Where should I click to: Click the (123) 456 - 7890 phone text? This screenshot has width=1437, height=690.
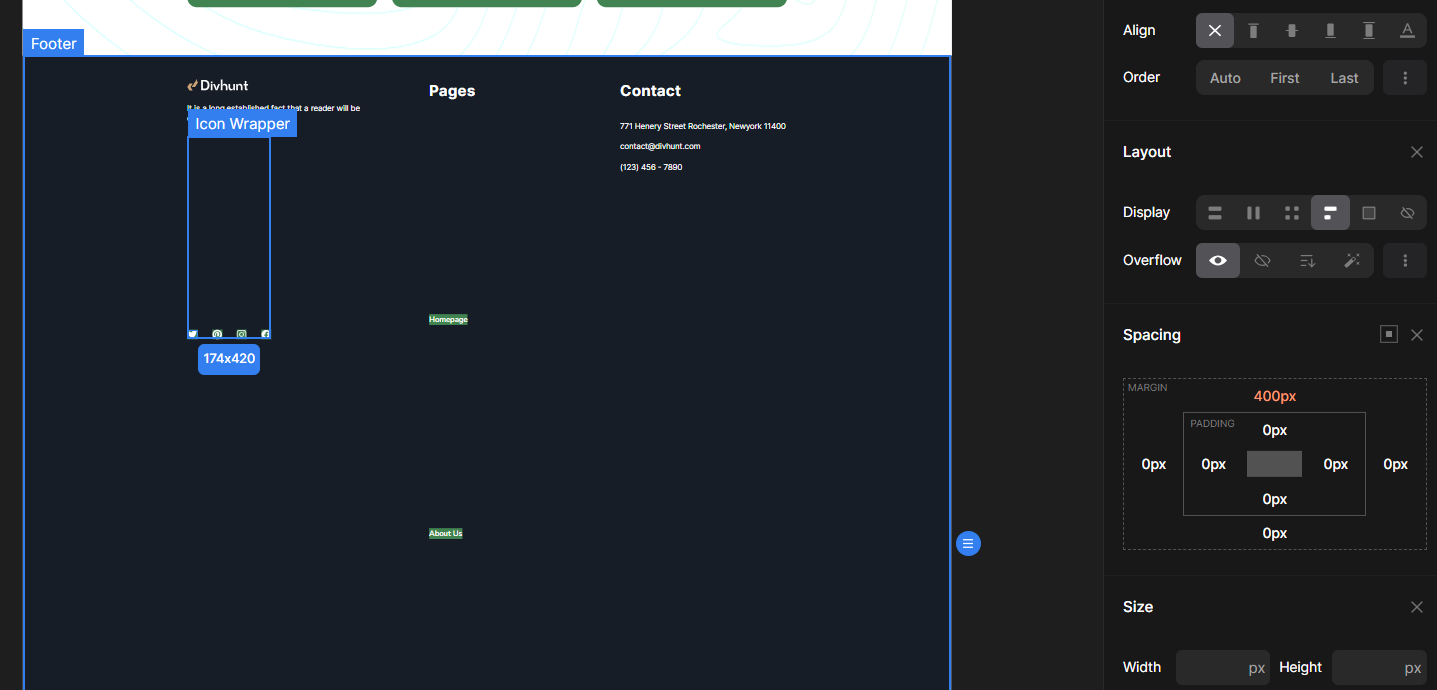(651, 167)
